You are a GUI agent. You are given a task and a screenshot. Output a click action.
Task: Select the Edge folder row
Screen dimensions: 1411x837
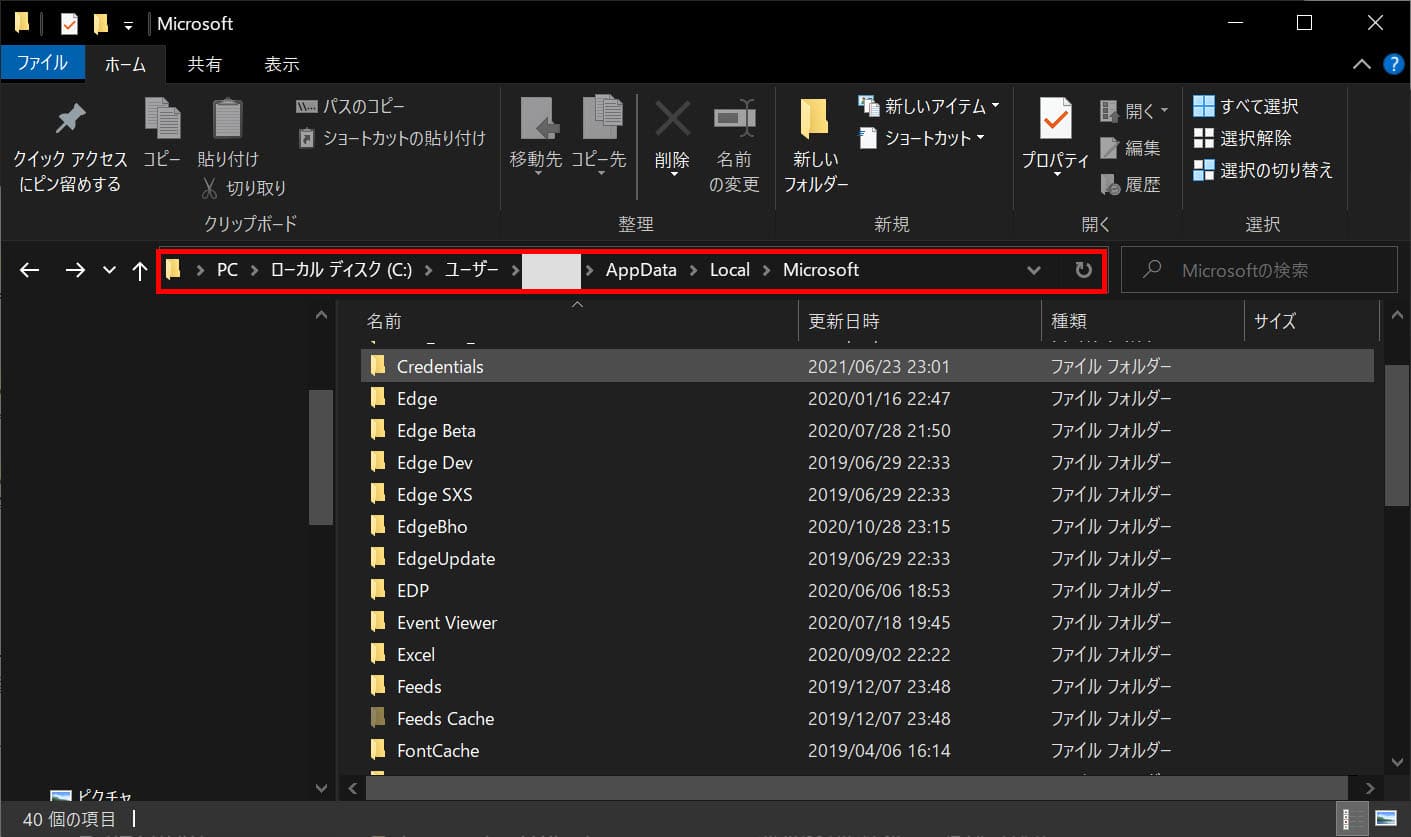[867, 398]
